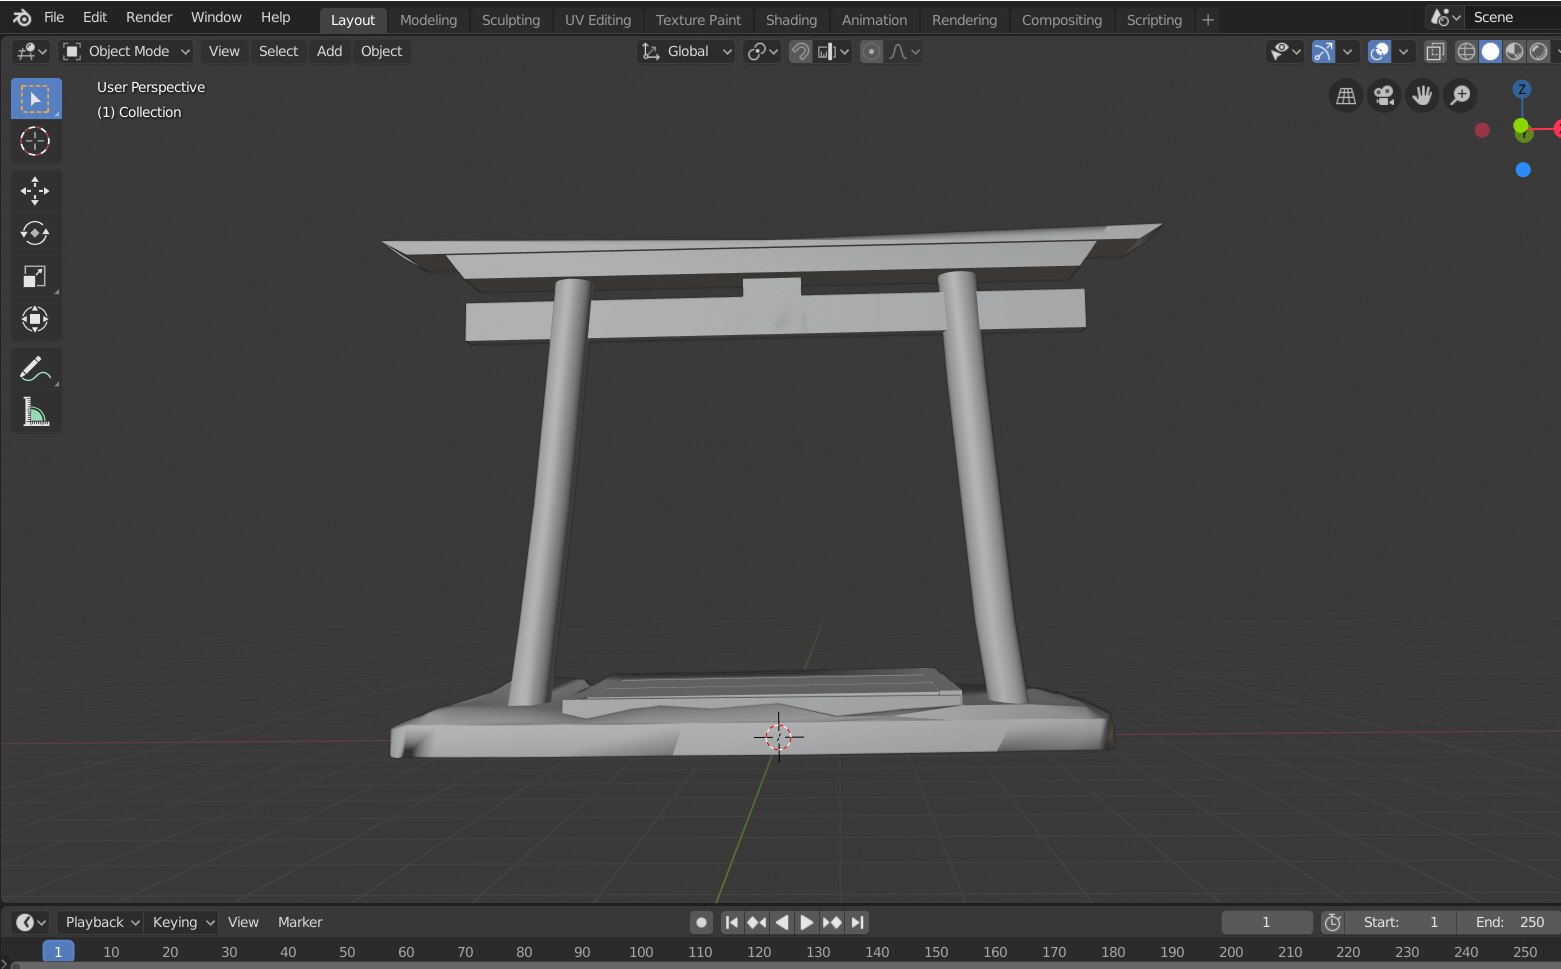
Task: Enable auto keying record button
Action: [x=702, y=922]
